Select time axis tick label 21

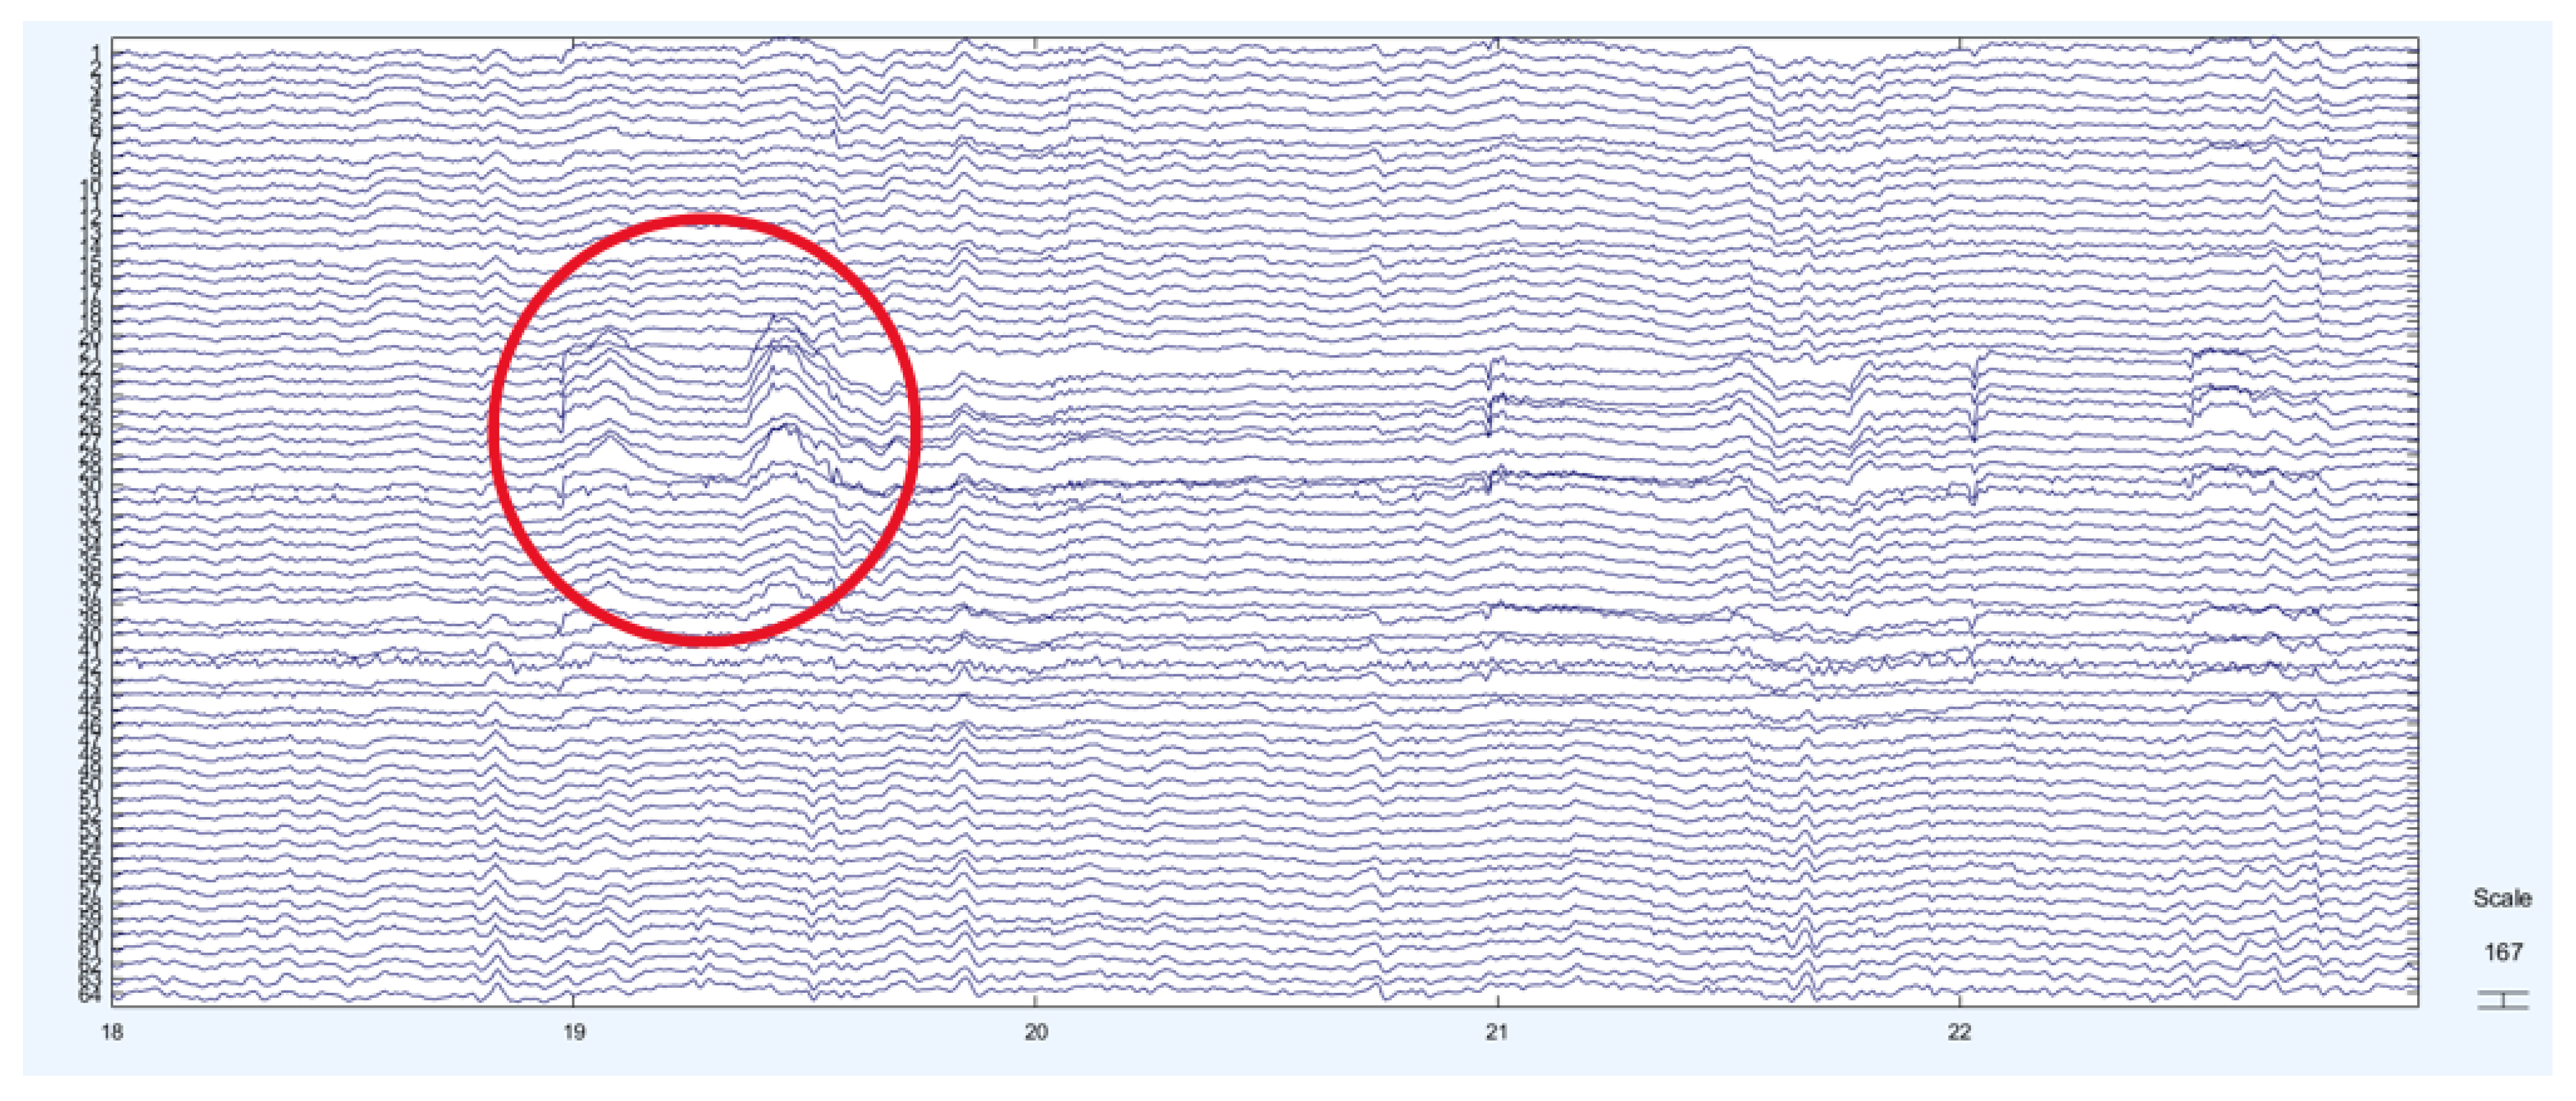click(1496, 1032)
